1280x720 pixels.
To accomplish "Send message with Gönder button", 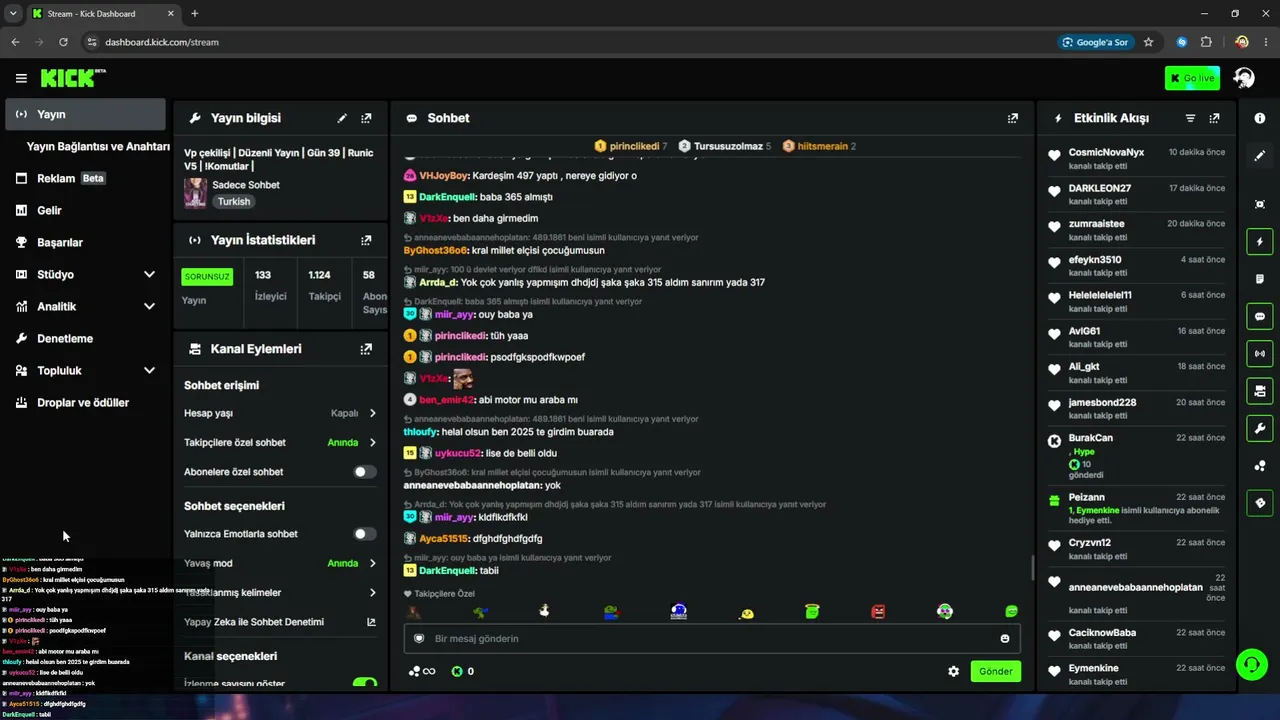I will pos(996,671).
